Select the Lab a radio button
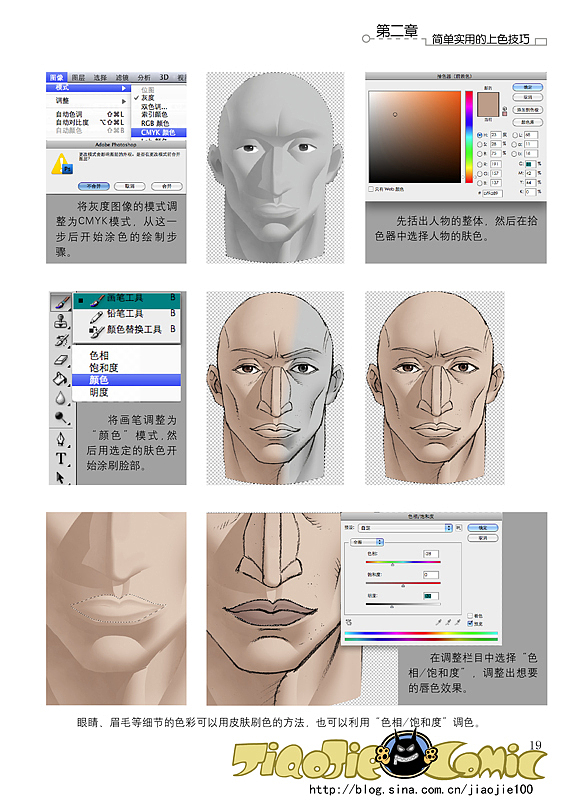Screen dimensions: 578x800 tap(515, 144)
